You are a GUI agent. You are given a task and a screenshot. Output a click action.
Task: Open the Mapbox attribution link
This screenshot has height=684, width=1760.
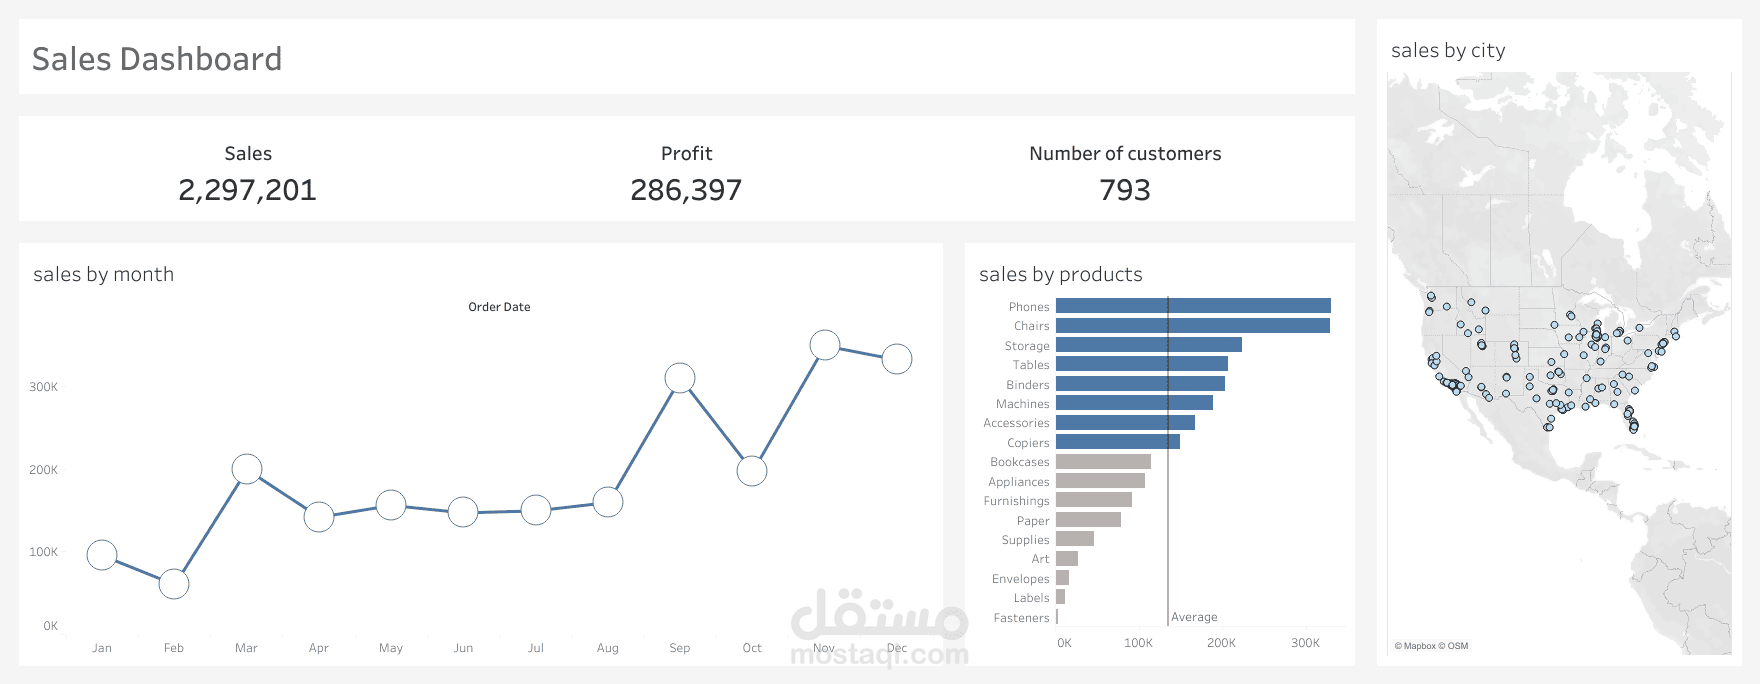click(1415, 646)
